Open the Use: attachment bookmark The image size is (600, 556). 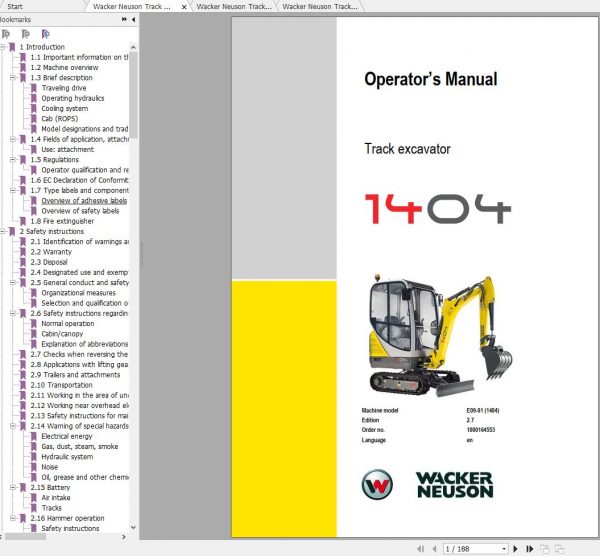point(67,150)
